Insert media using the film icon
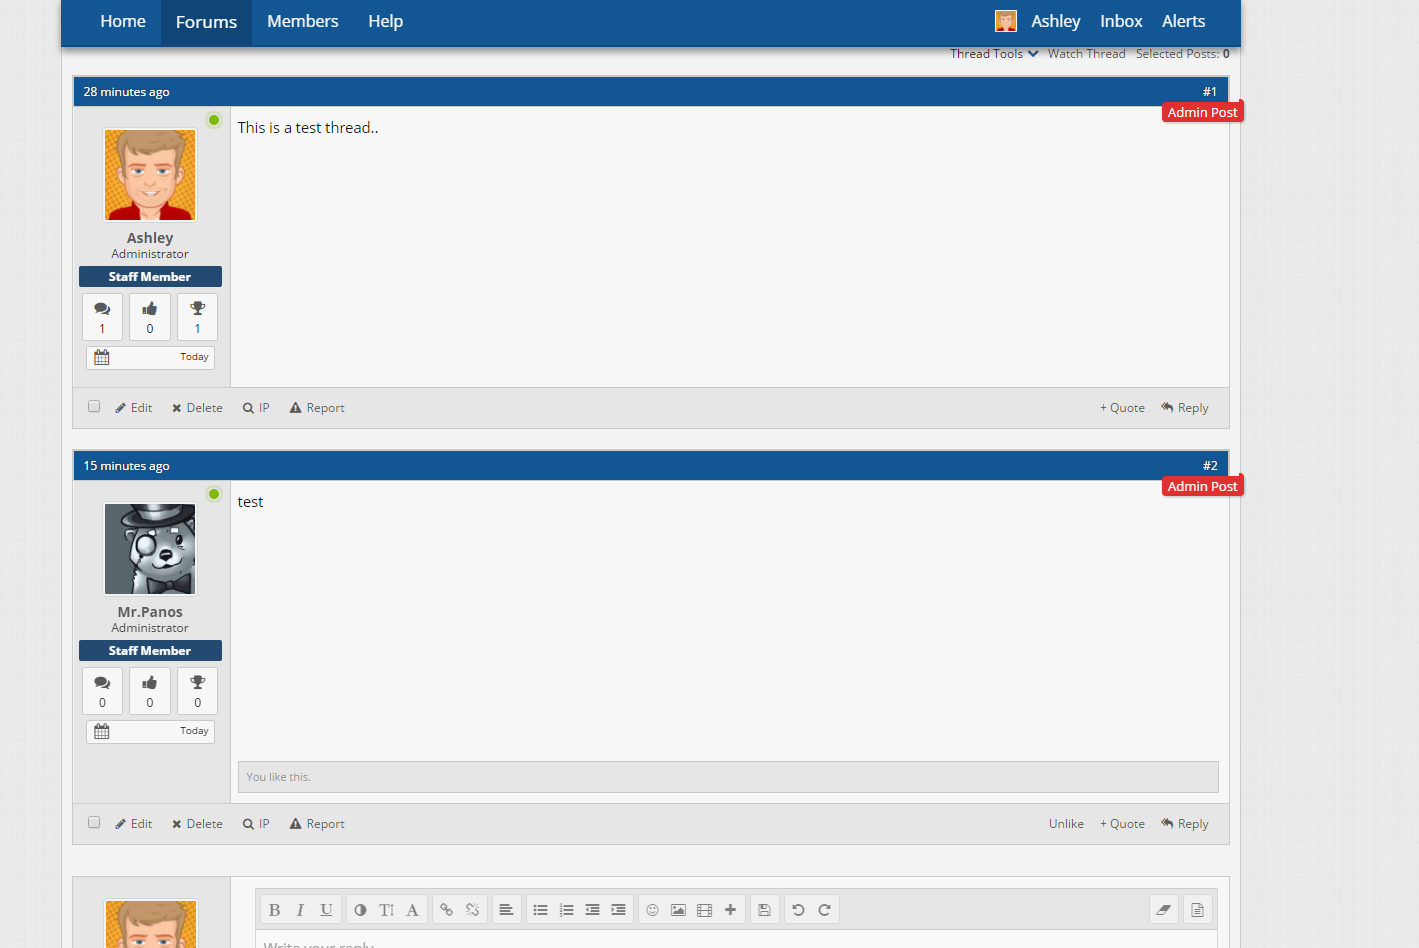 704,910
